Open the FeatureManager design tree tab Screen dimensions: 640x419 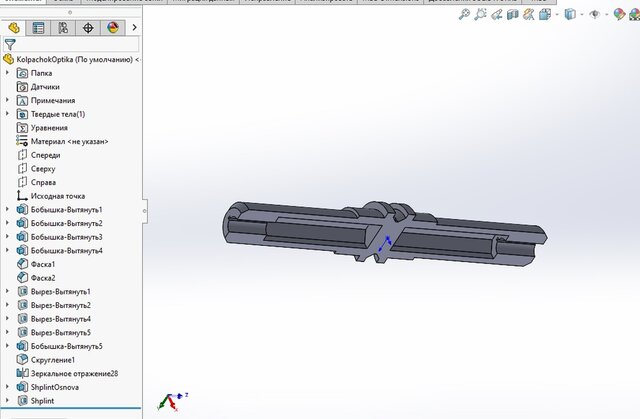pos(13,28)
